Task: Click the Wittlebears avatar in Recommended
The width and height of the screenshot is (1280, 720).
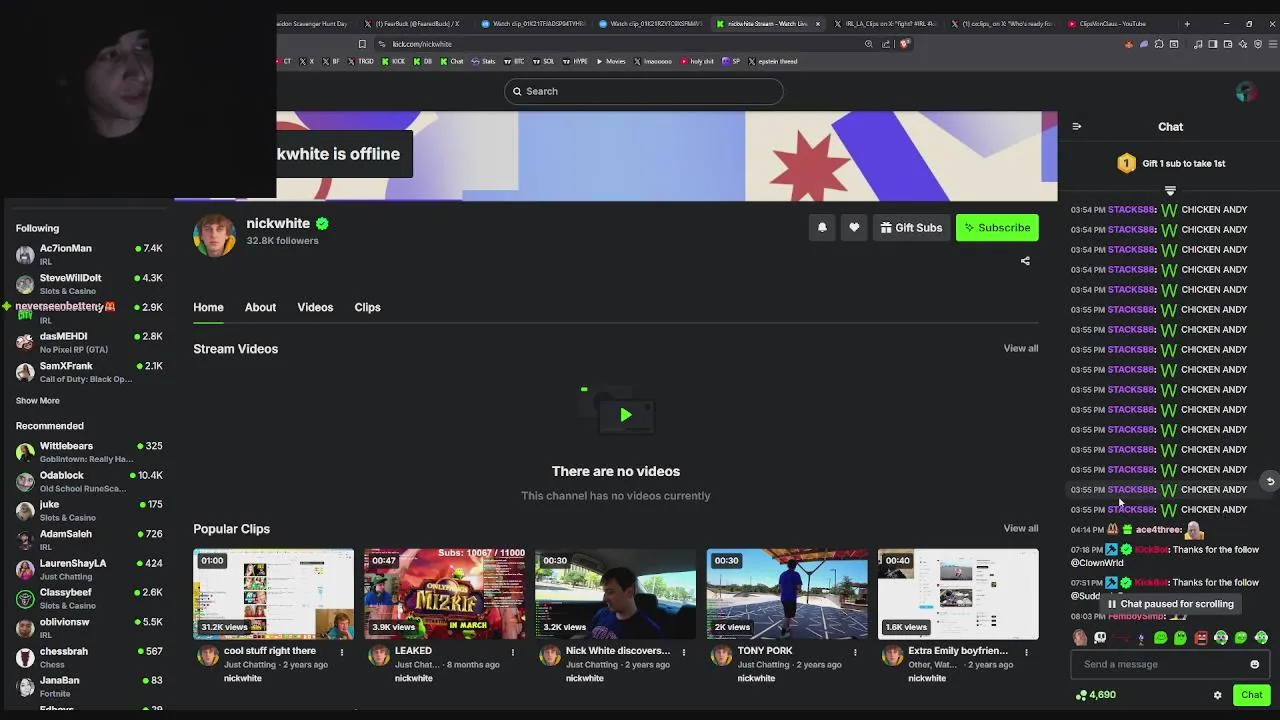Action: (25, 452)
